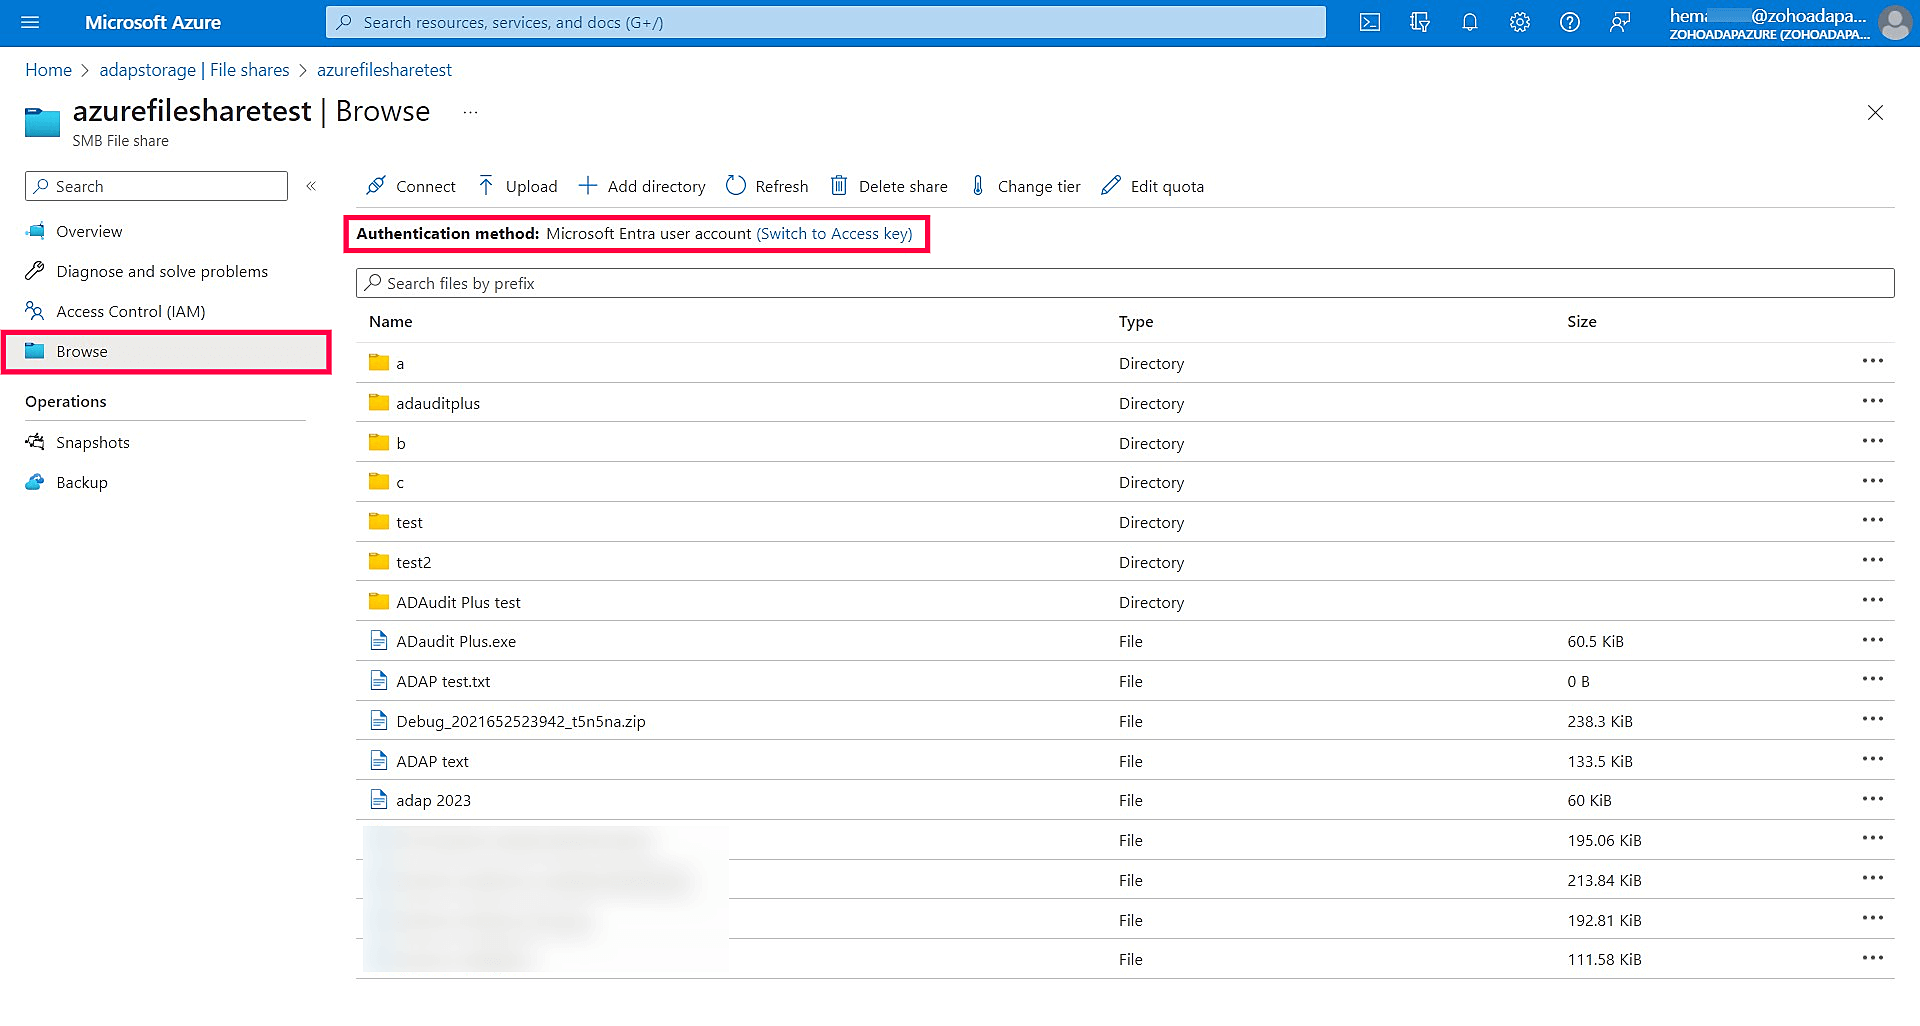Image resolution: width=1920 pixels, height=1026 pixels.
Task: Collapse the left sidebar
Action: [x=311, y=186]
